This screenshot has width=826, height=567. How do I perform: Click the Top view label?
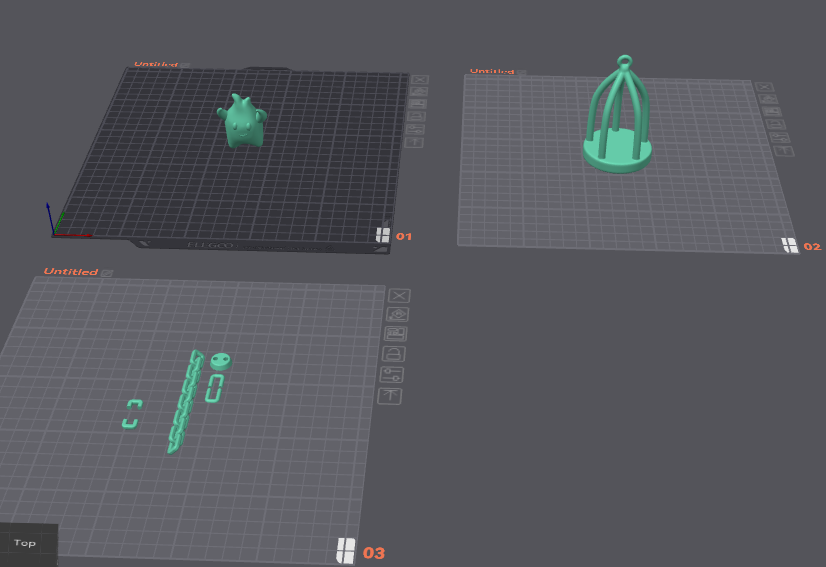(25, 543)
